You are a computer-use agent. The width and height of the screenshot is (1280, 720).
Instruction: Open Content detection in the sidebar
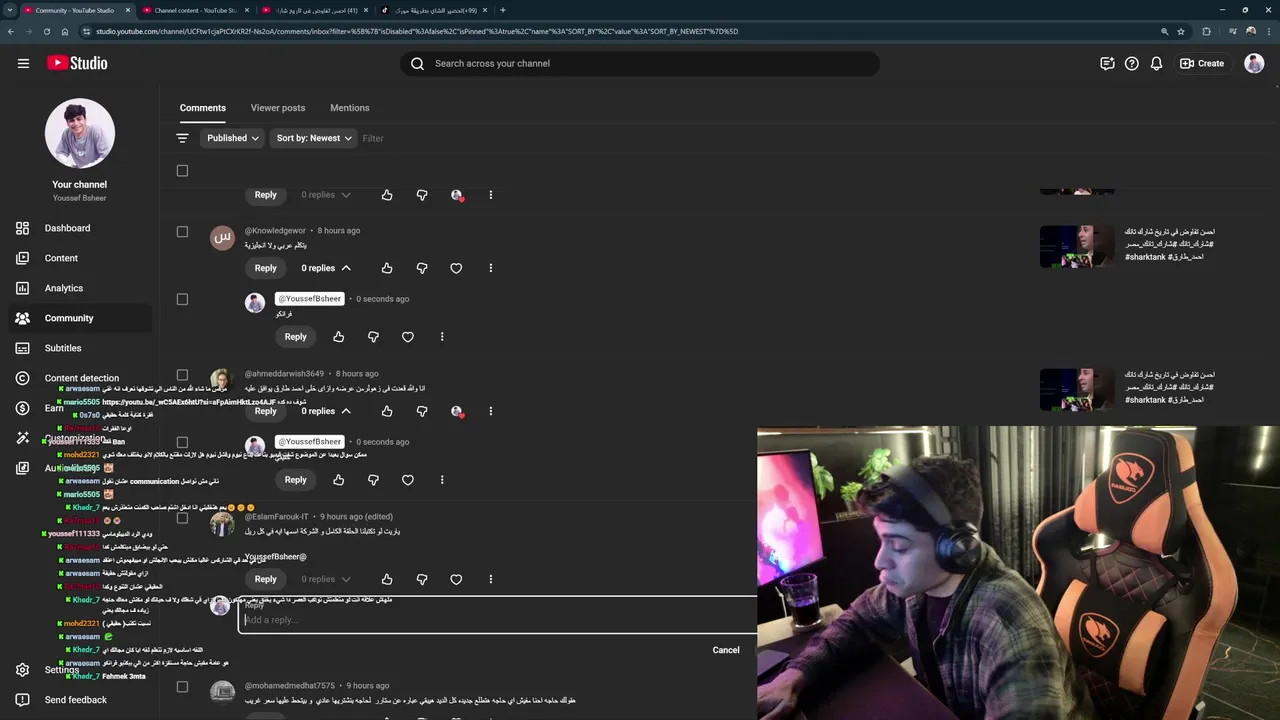tap(82, 378)
